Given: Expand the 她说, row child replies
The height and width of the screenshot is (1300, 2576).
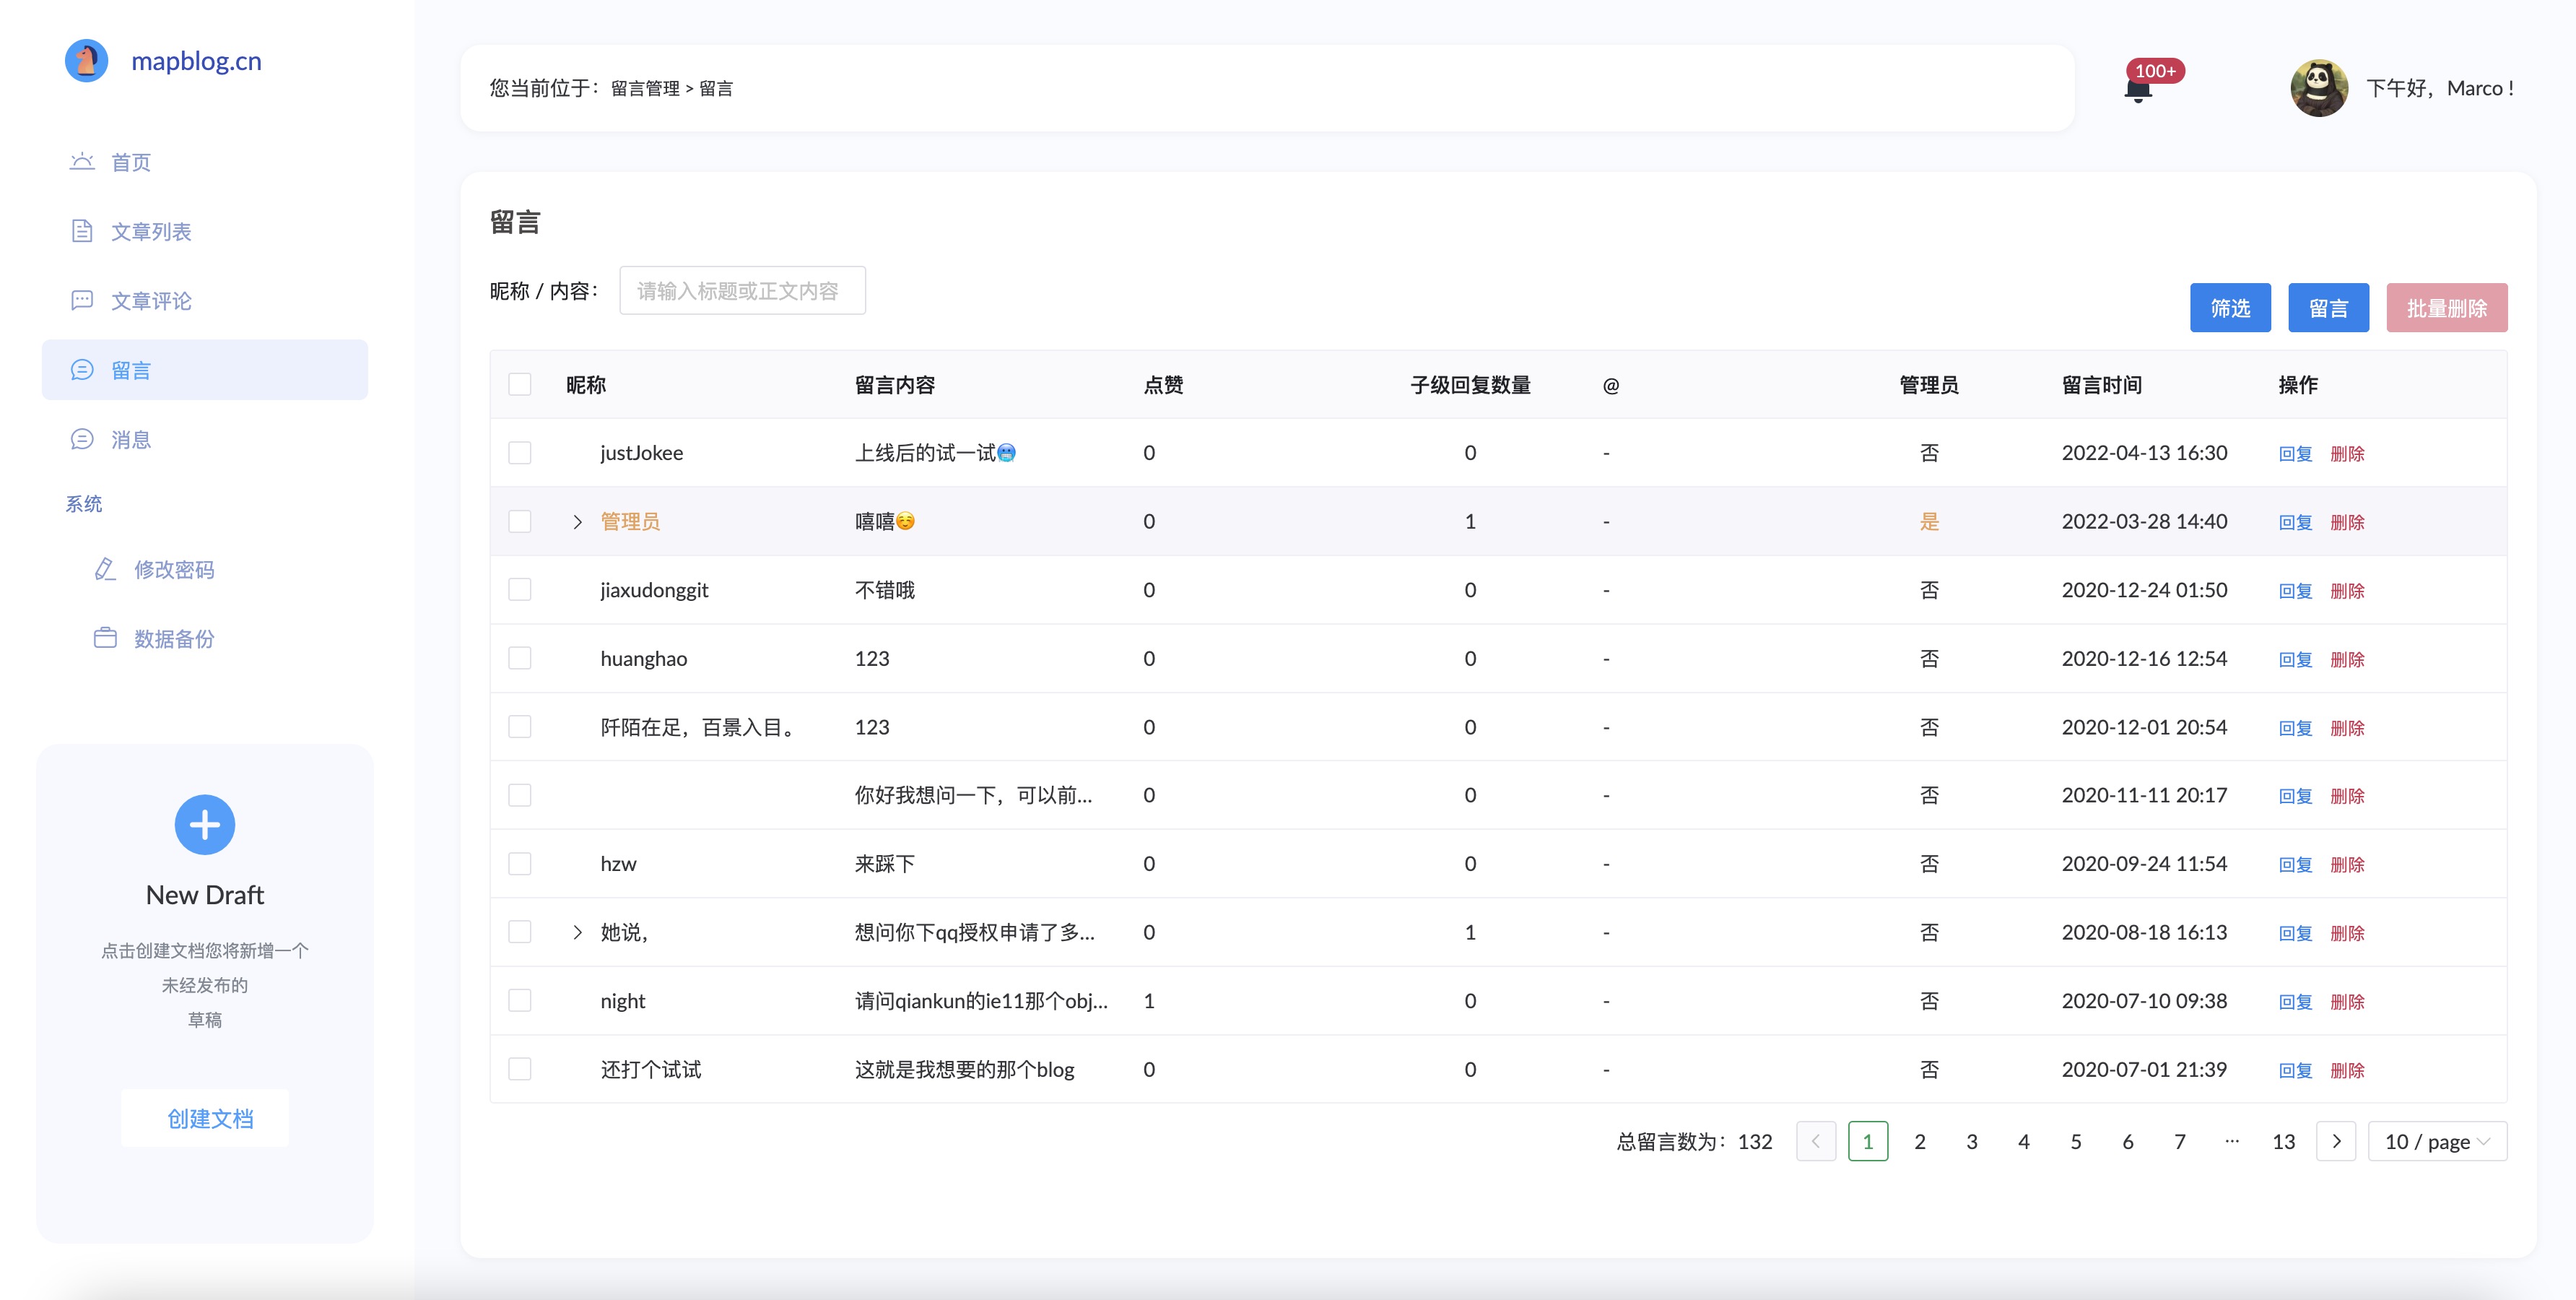Looking at the screenshot, I should coord(577,932).
